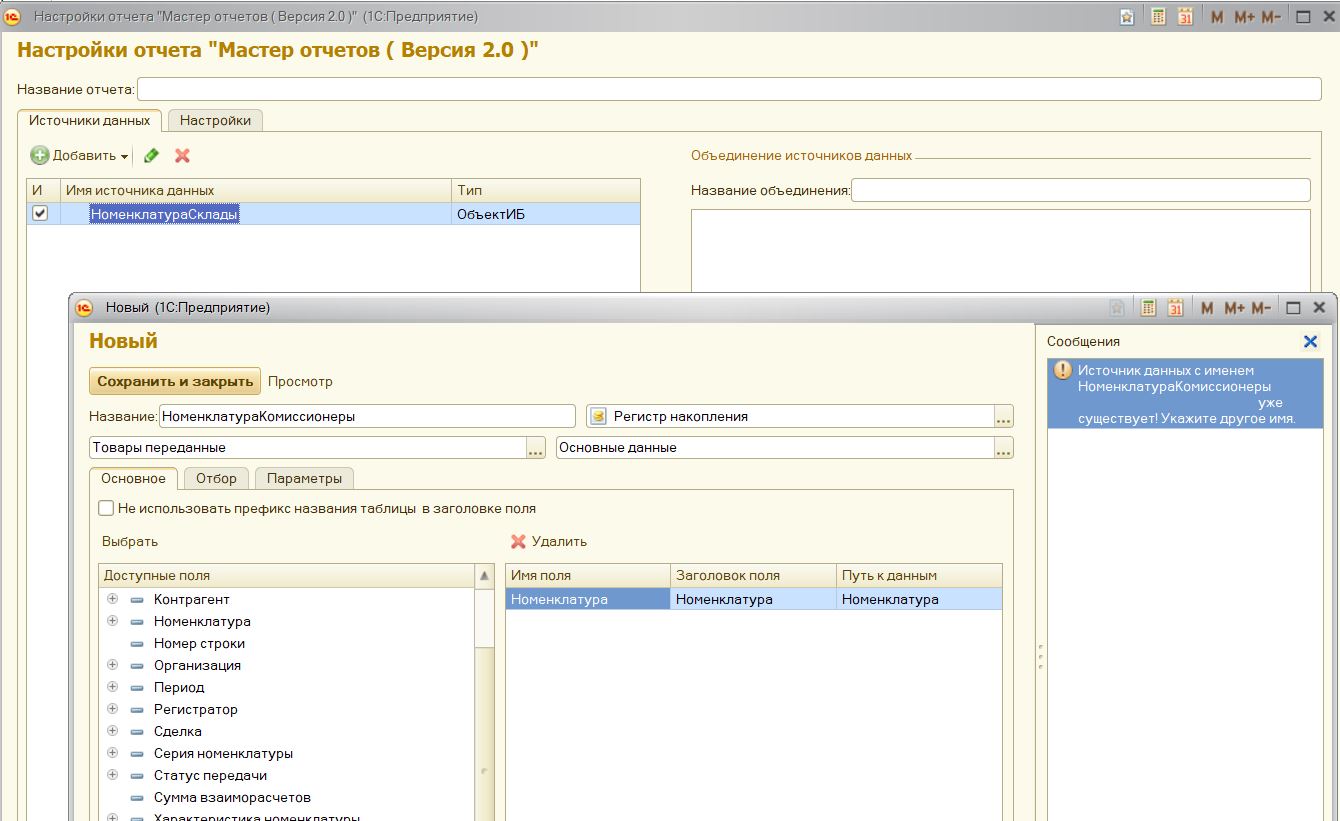Click the Название field with НоменклатураКомиссионеры
The image size is (1340, 821).
tap(367, 416)
